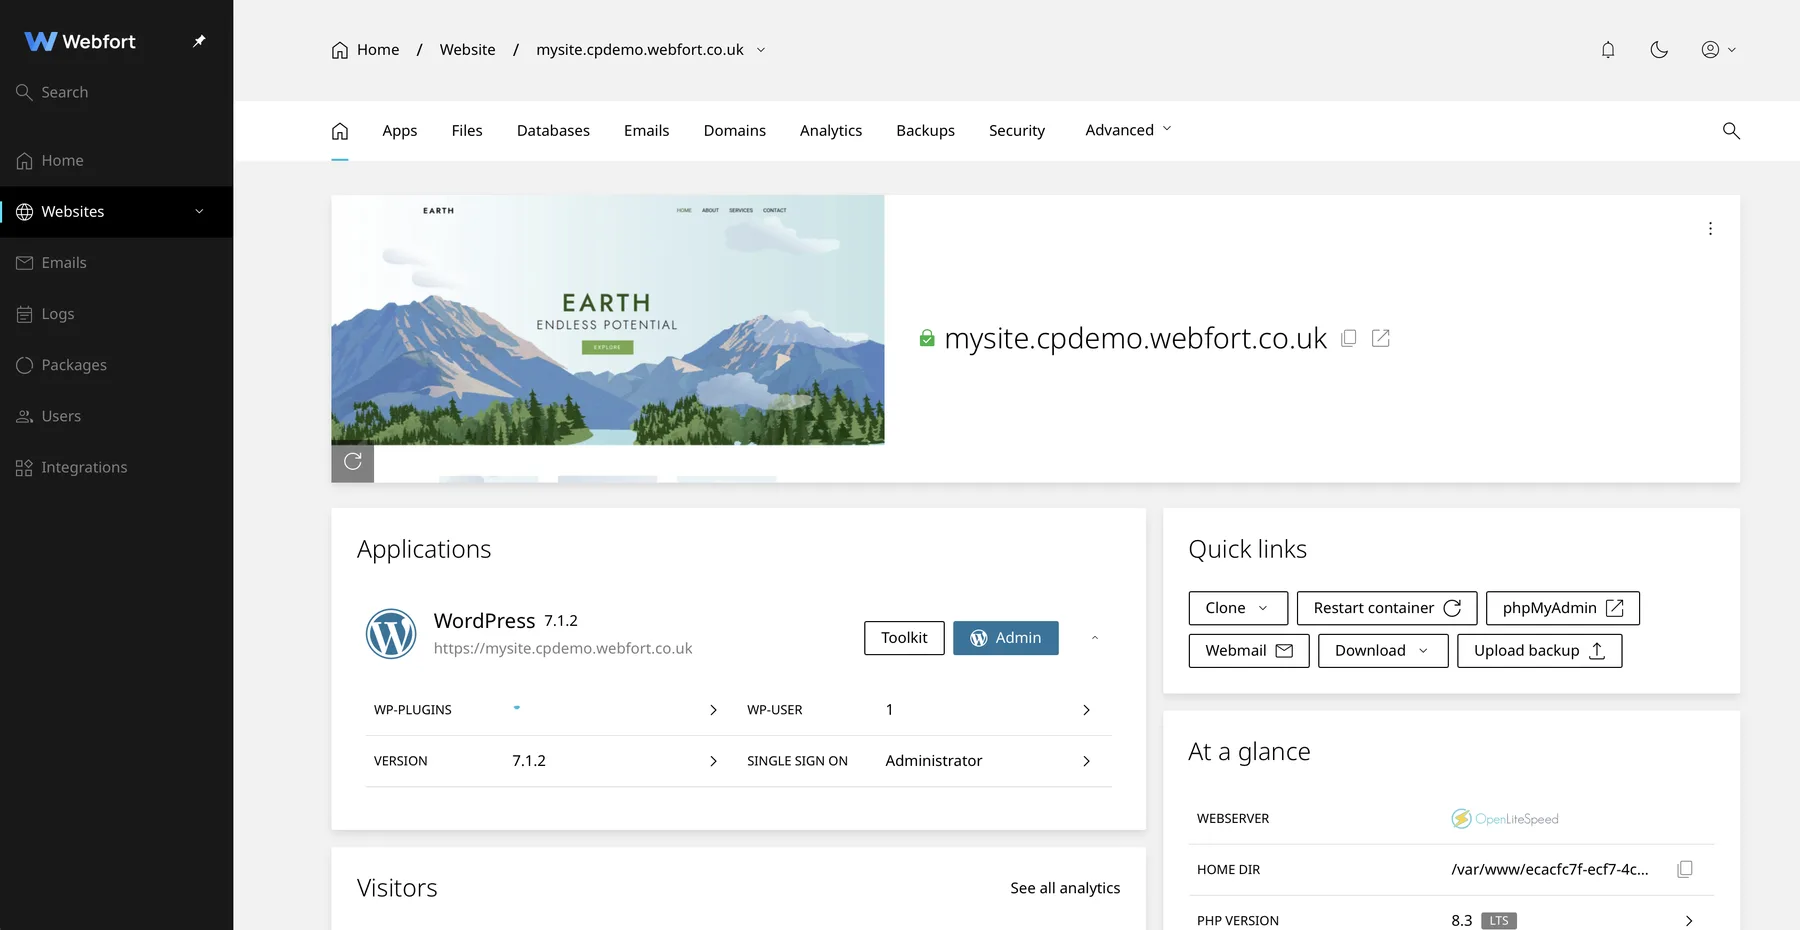Open phpMyAdmin quick link
1800x930 pixels.
[x=1563, y=608]
